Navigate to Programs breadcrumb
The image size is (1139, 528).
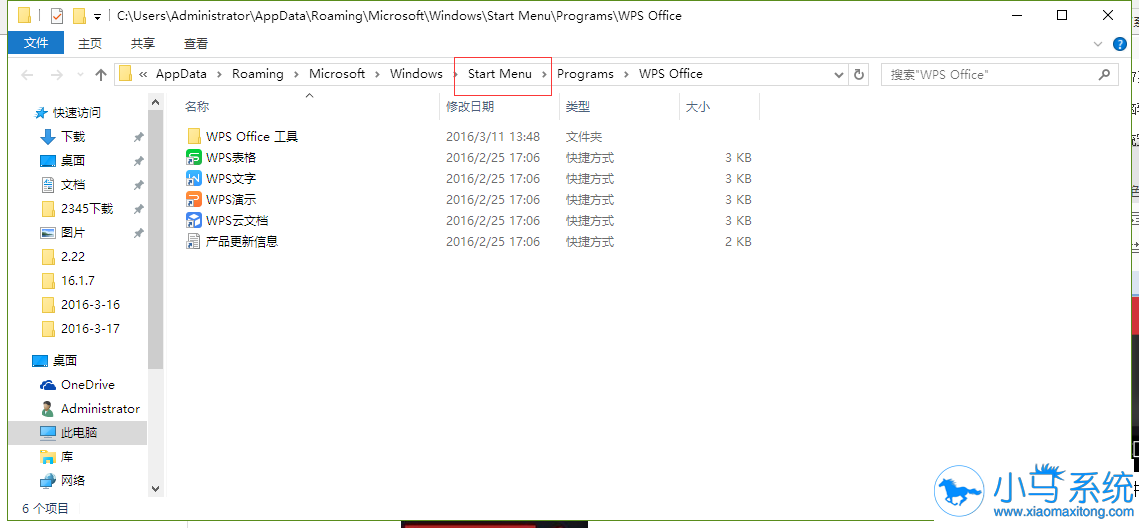(585, 74)
